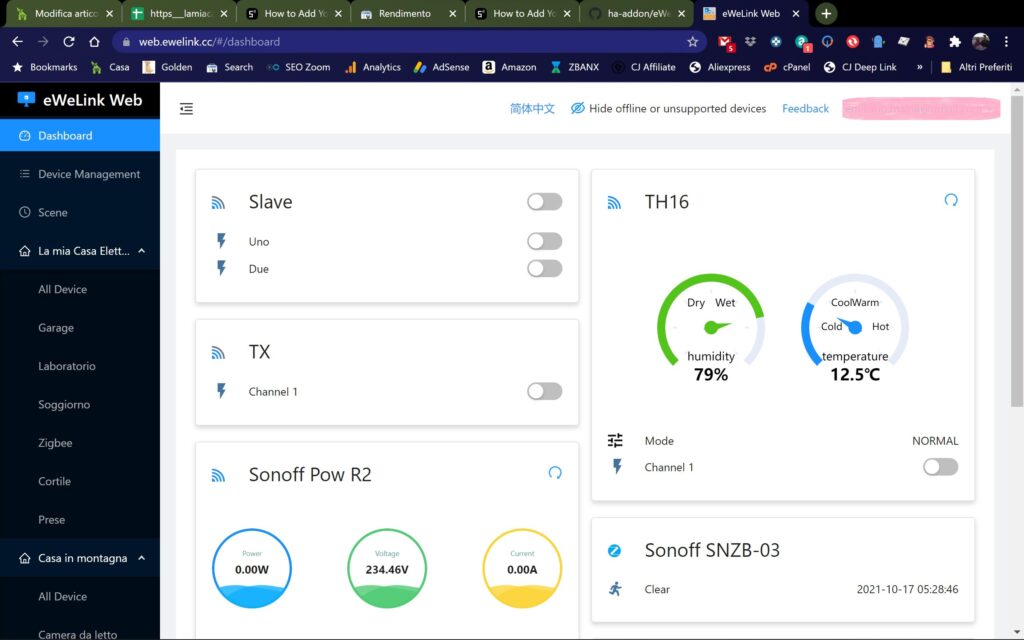
Task: Click the Power 0.00W gauge circle
Action: point(252,568)
